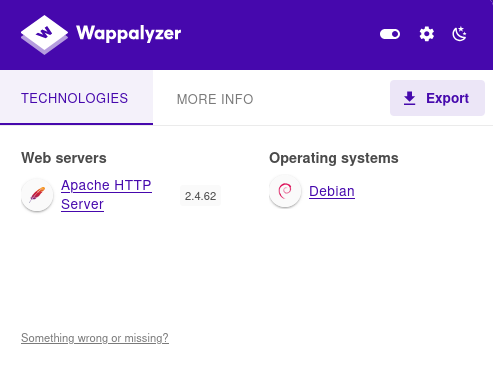Click the Debian swirl icon
The width and height of the screenshot is (493, 366).
tap(285, 191)
